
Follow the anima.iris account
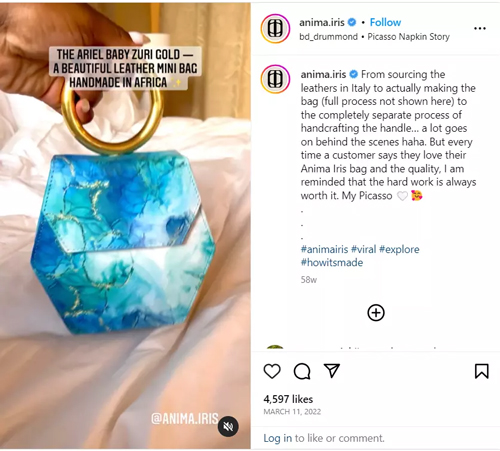385,22
